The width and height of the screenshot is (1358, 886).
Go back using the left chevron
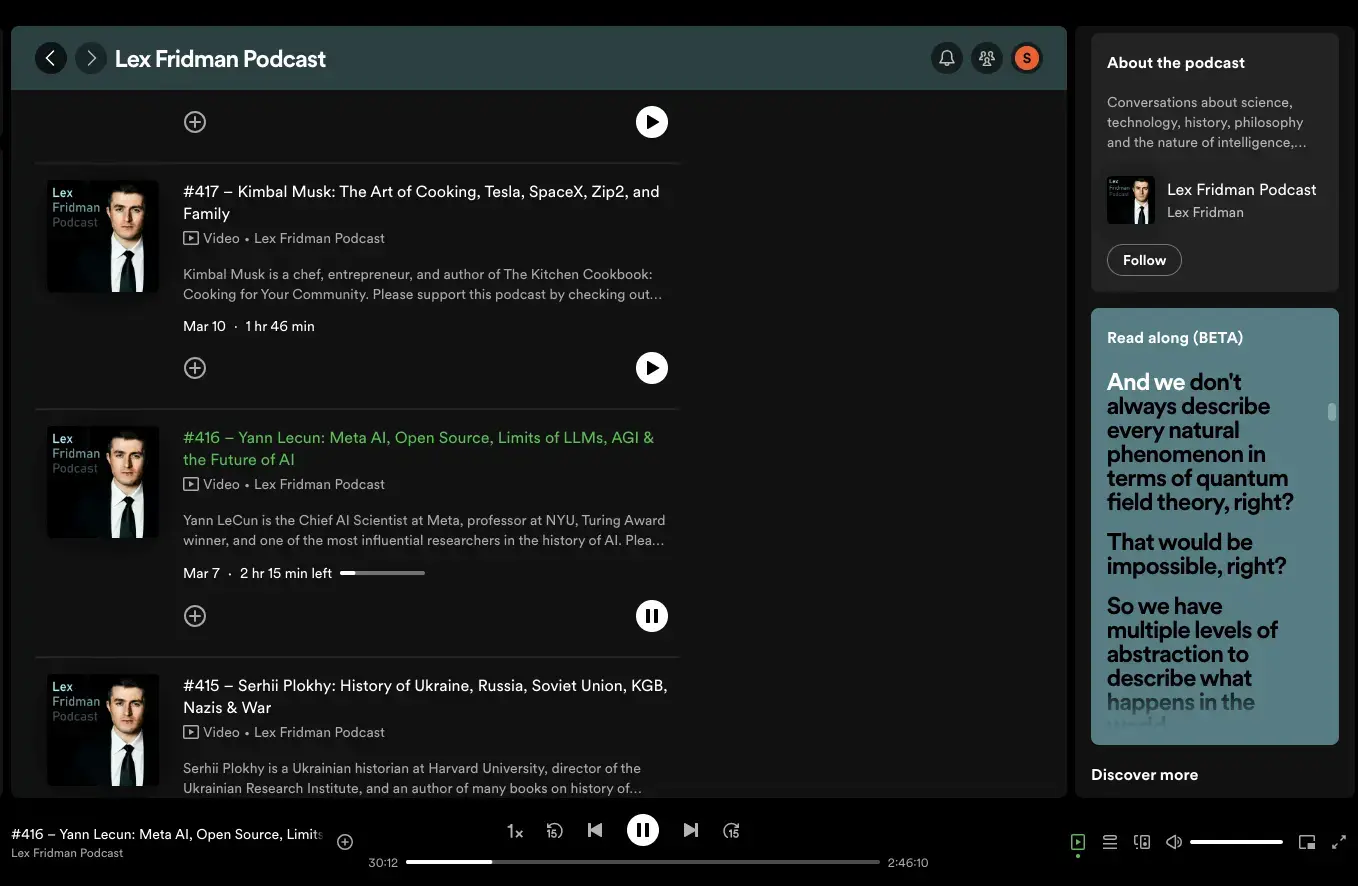tap(51, 57)
